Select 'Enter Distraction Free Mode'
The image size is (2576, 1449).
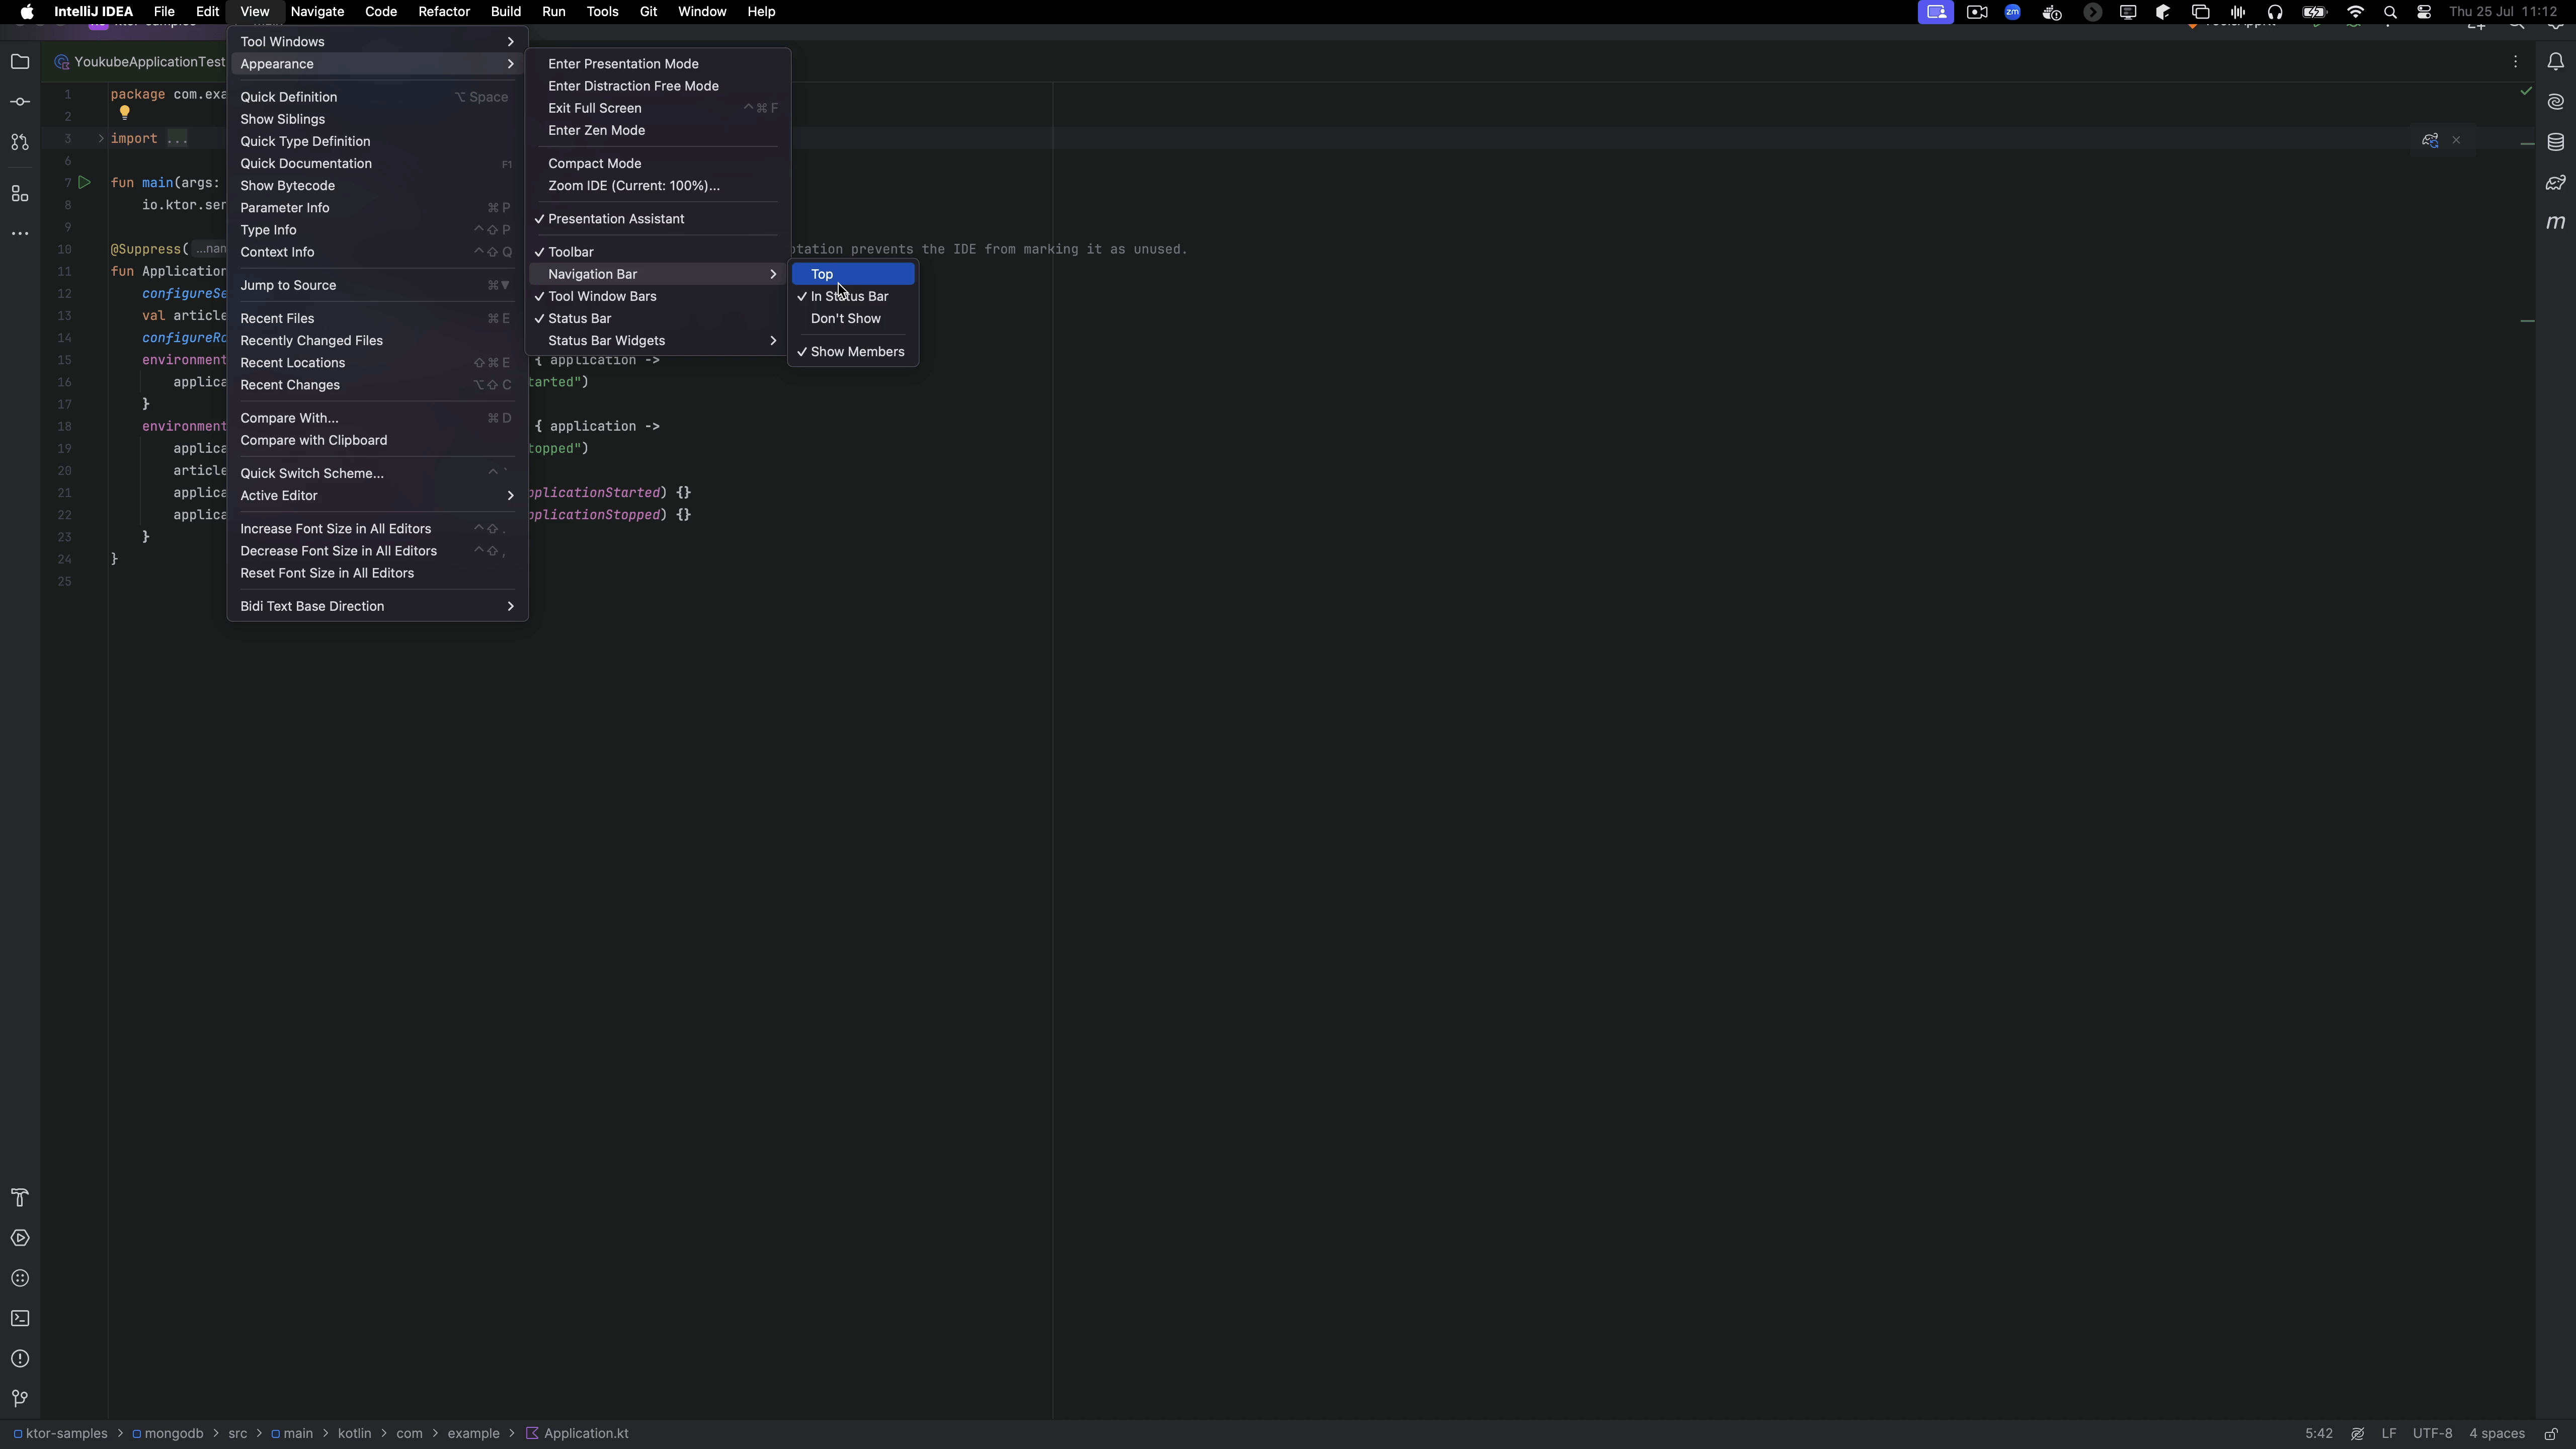click(633, 85)
